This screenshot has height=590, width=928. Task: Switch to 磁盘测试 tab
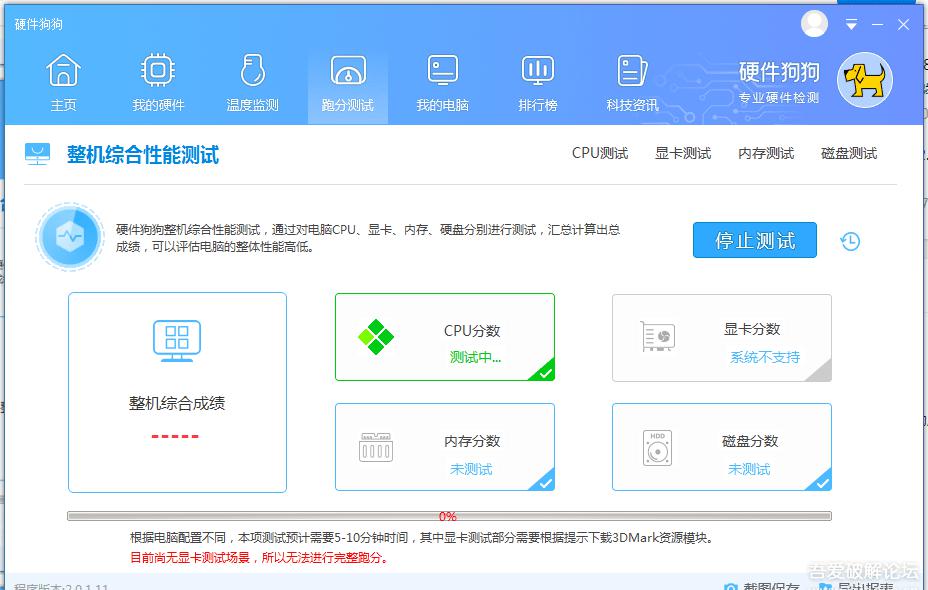coord(849,153)
